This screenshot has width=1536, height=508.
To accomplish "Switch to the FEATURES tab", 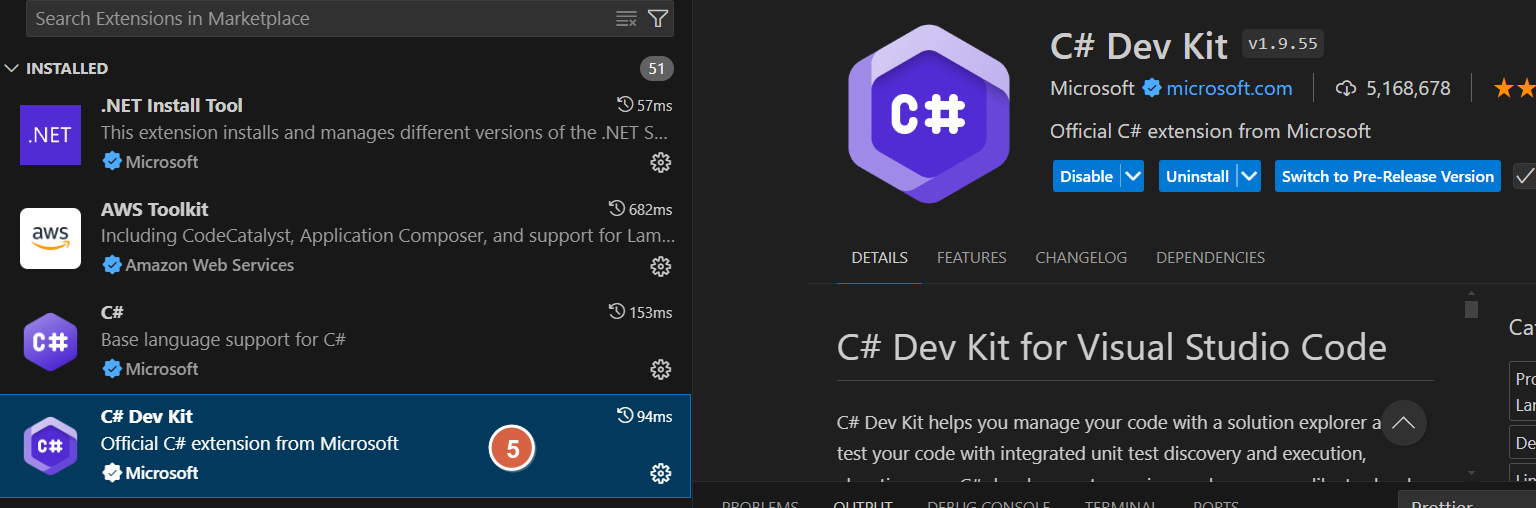I will coord(971,258).
